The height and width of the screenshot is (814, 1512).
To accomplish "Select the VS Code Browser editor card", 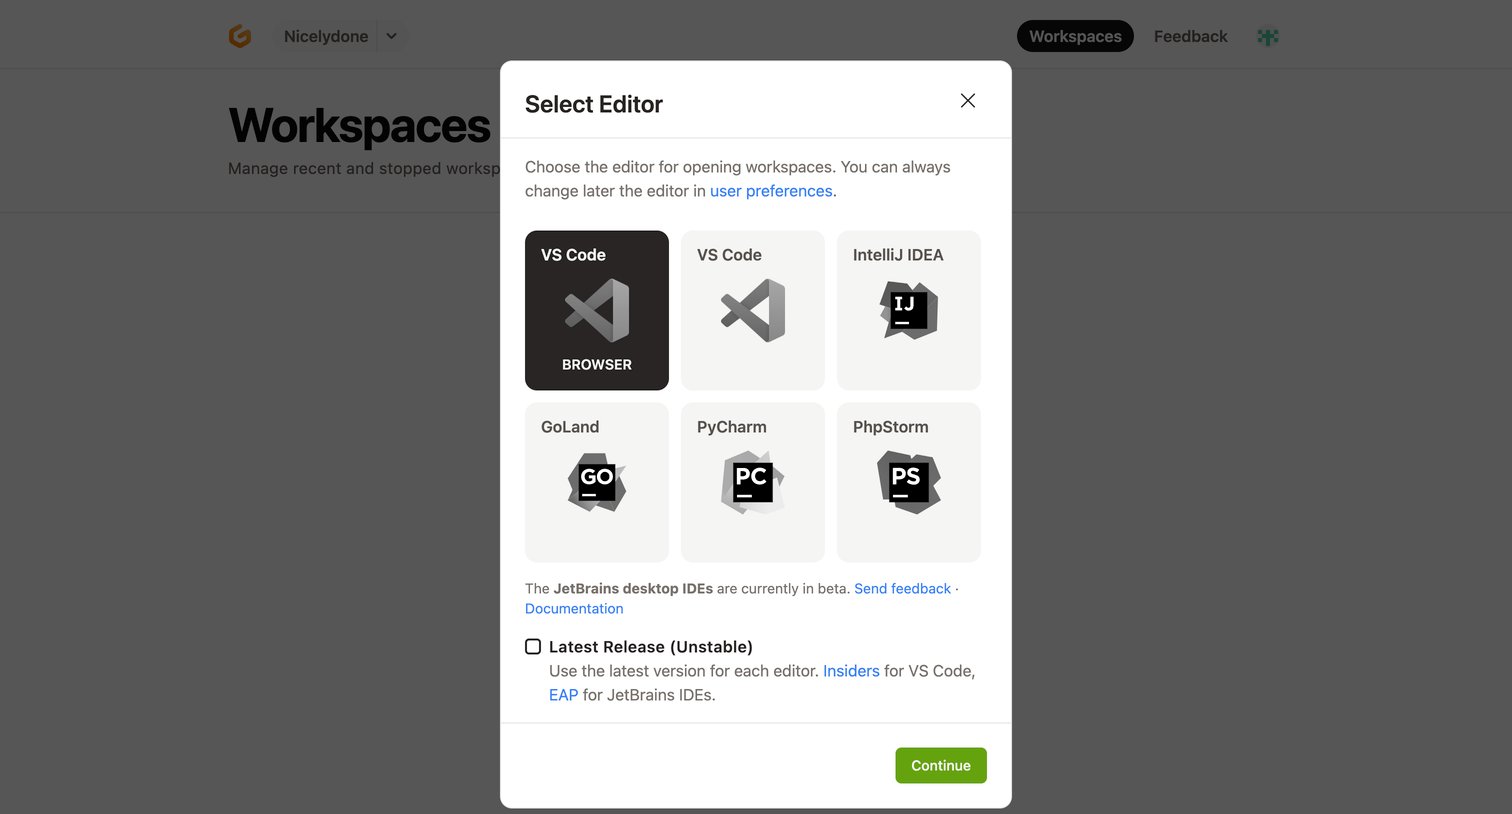I will [597, 310].
